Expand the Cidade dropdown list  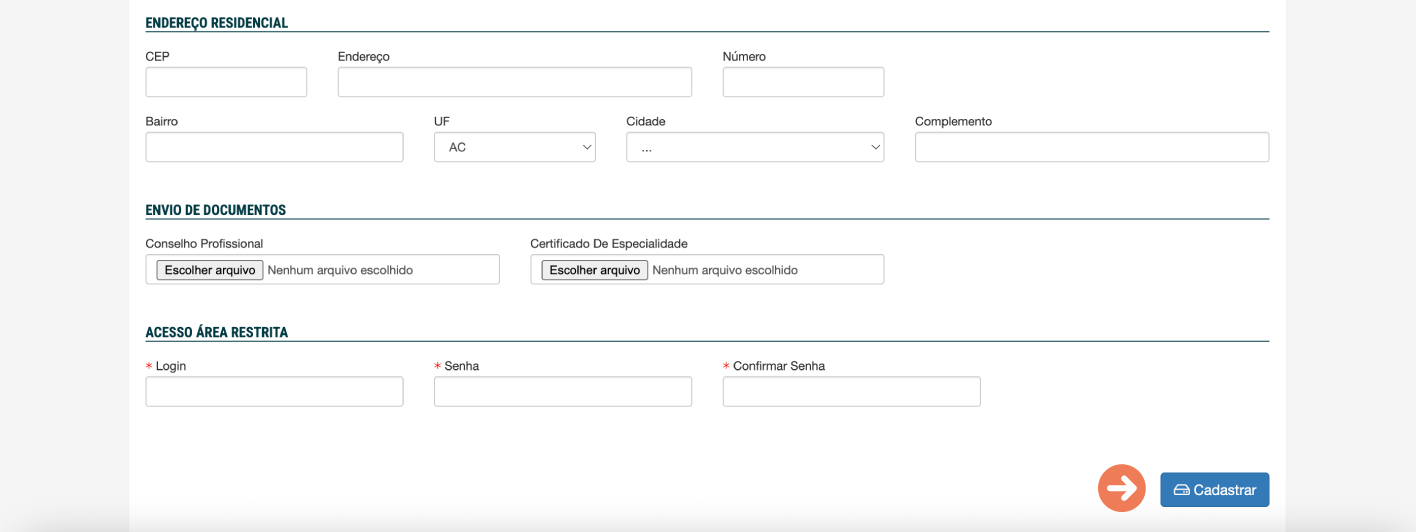point(755,147)
